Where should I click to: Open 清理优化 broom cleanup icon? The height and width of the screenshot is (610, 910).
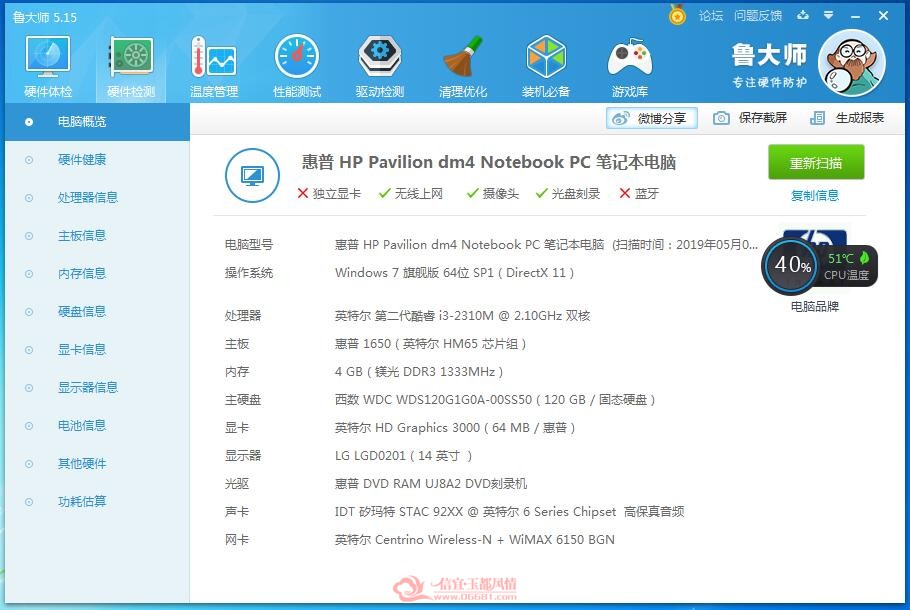point(463,66)
